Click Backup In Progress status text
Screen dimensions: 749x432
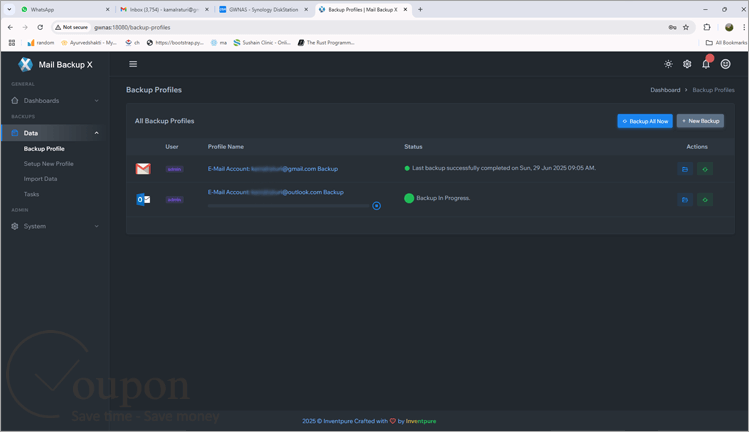pos(443,198)
